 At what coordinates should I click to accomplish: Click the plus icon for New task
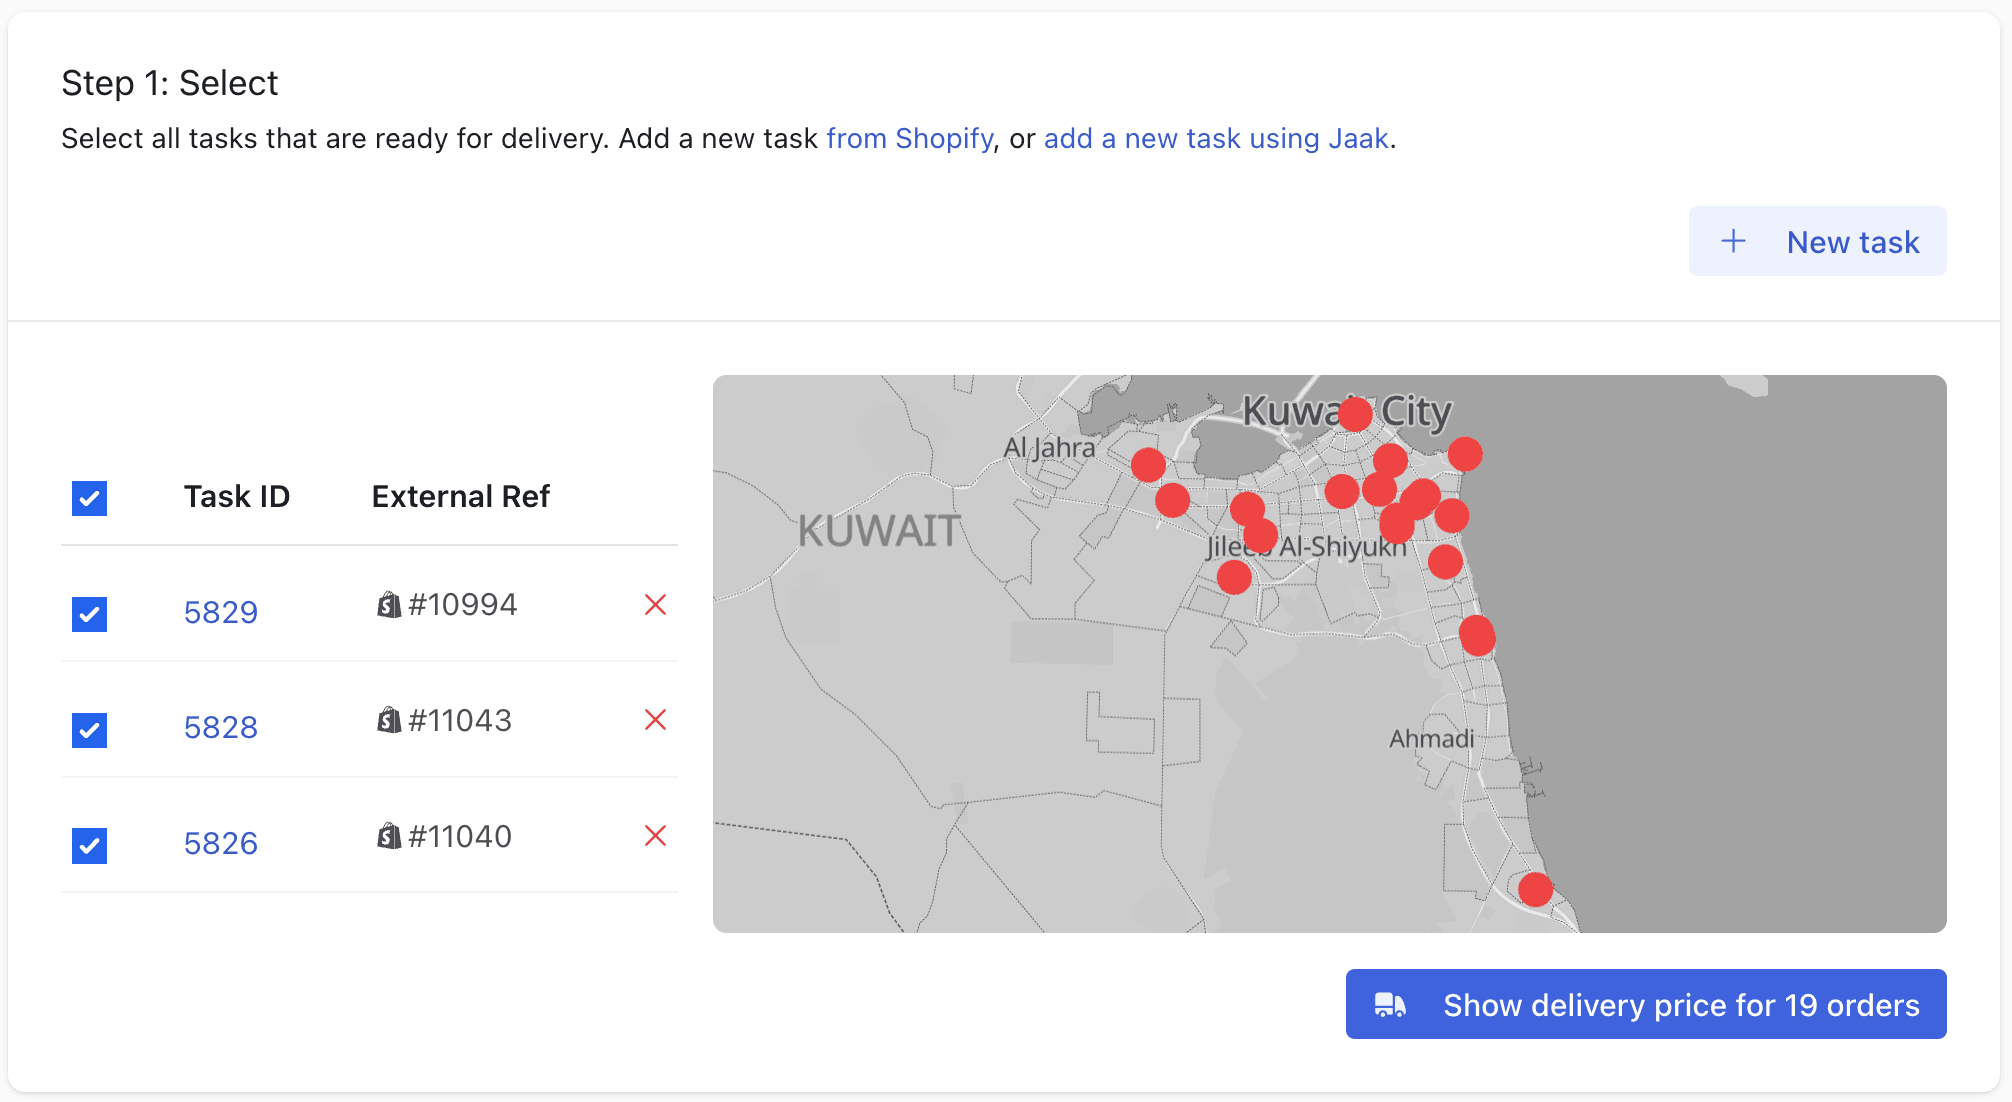1733,241
